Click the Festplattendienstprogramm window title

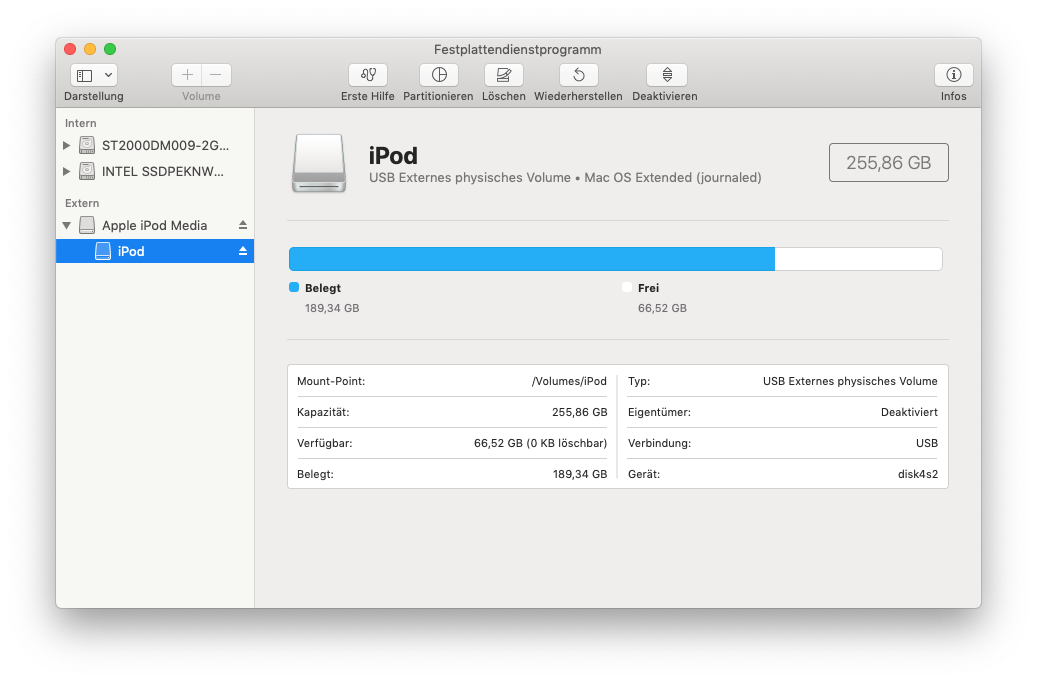point(518,50)
